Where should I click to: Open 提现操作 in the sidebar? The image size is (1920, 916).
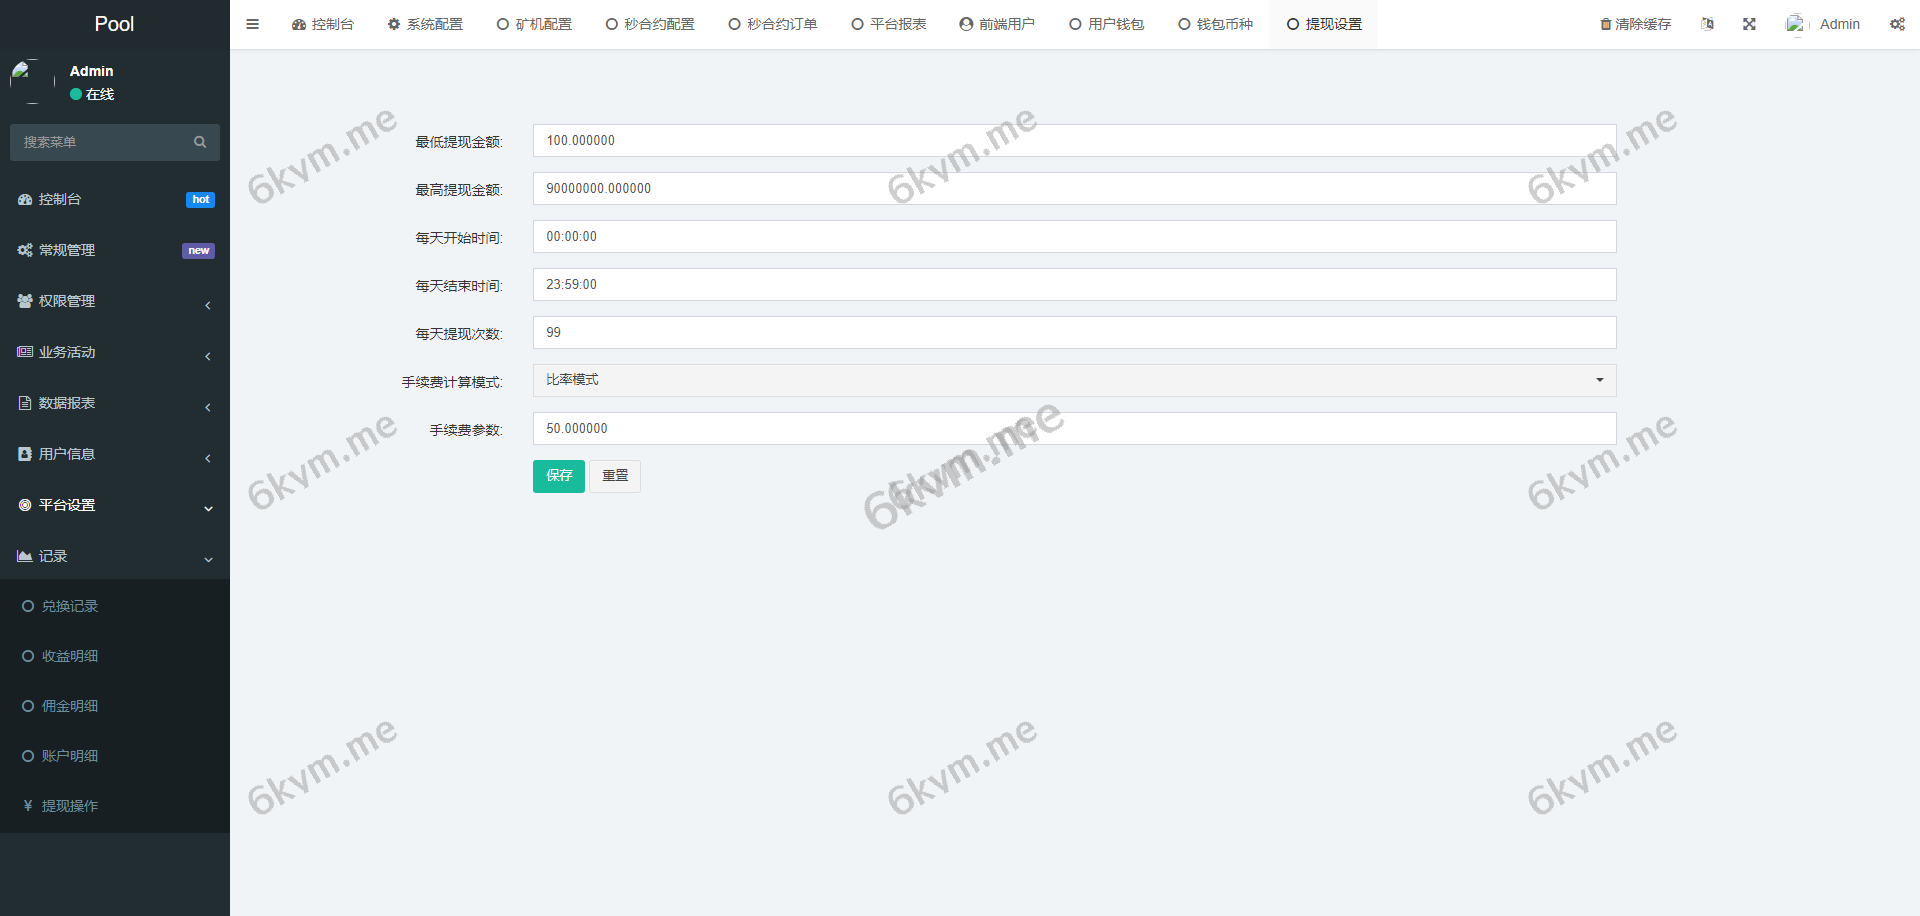tap(70, 805)
